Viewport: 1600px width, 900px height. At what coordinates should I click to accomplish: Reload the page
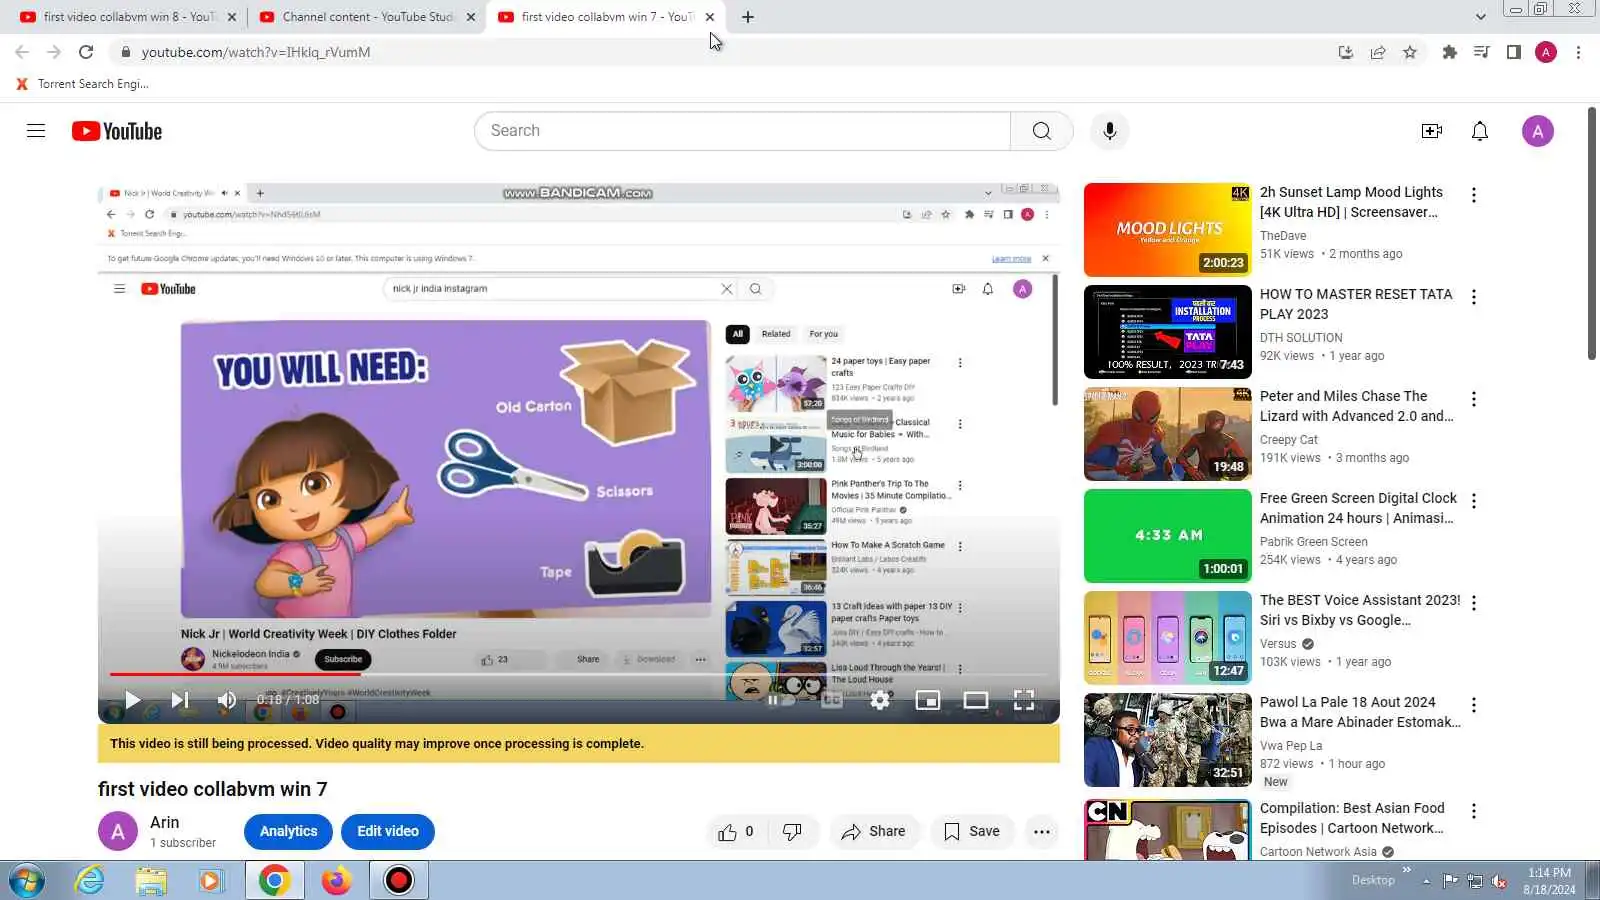pyautogui.click(x=86, y=52)
